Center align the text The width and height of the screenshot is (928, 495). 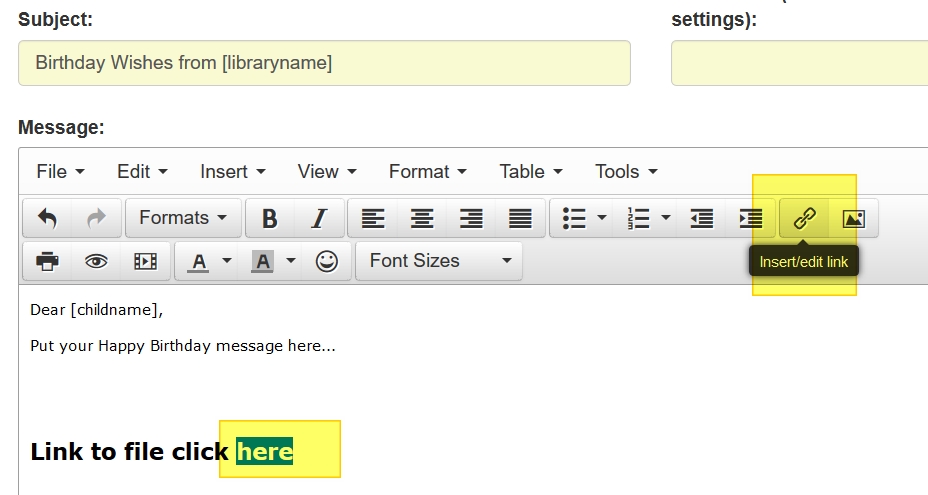coord(422,218)
